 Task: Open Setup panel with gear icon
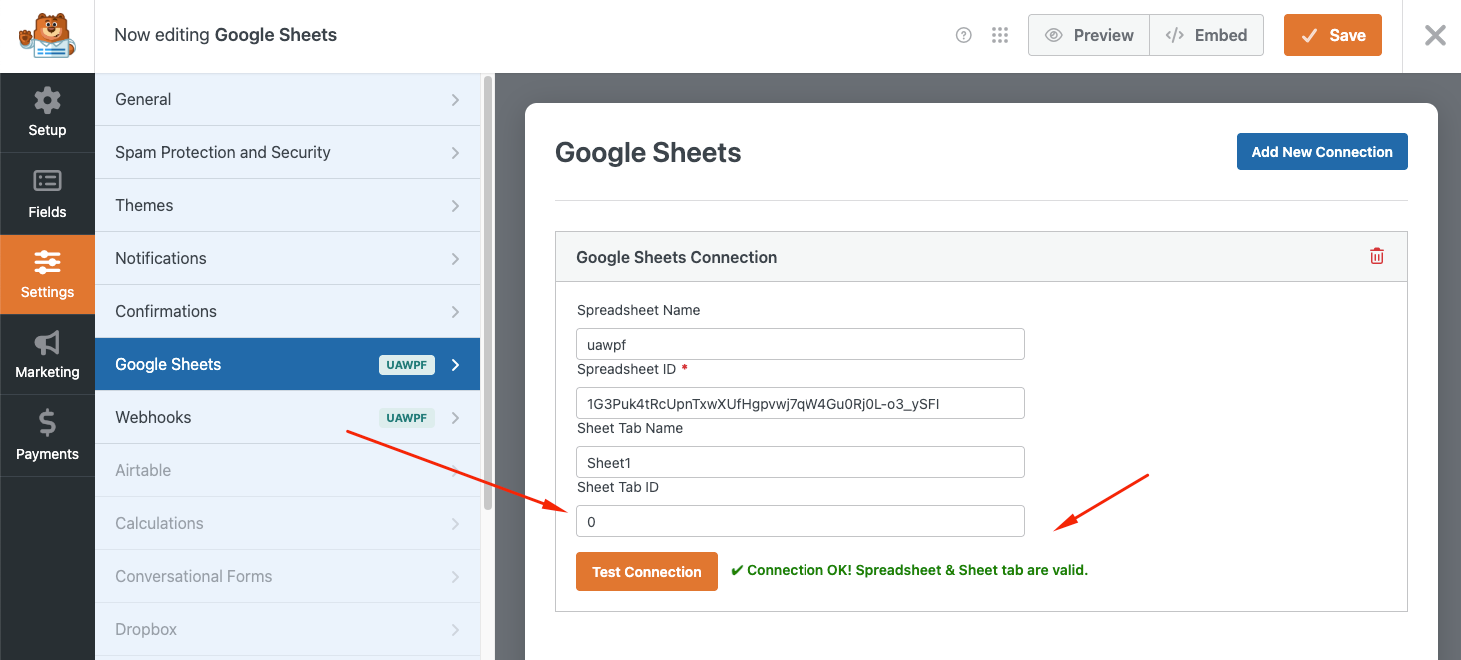(47, 112)
